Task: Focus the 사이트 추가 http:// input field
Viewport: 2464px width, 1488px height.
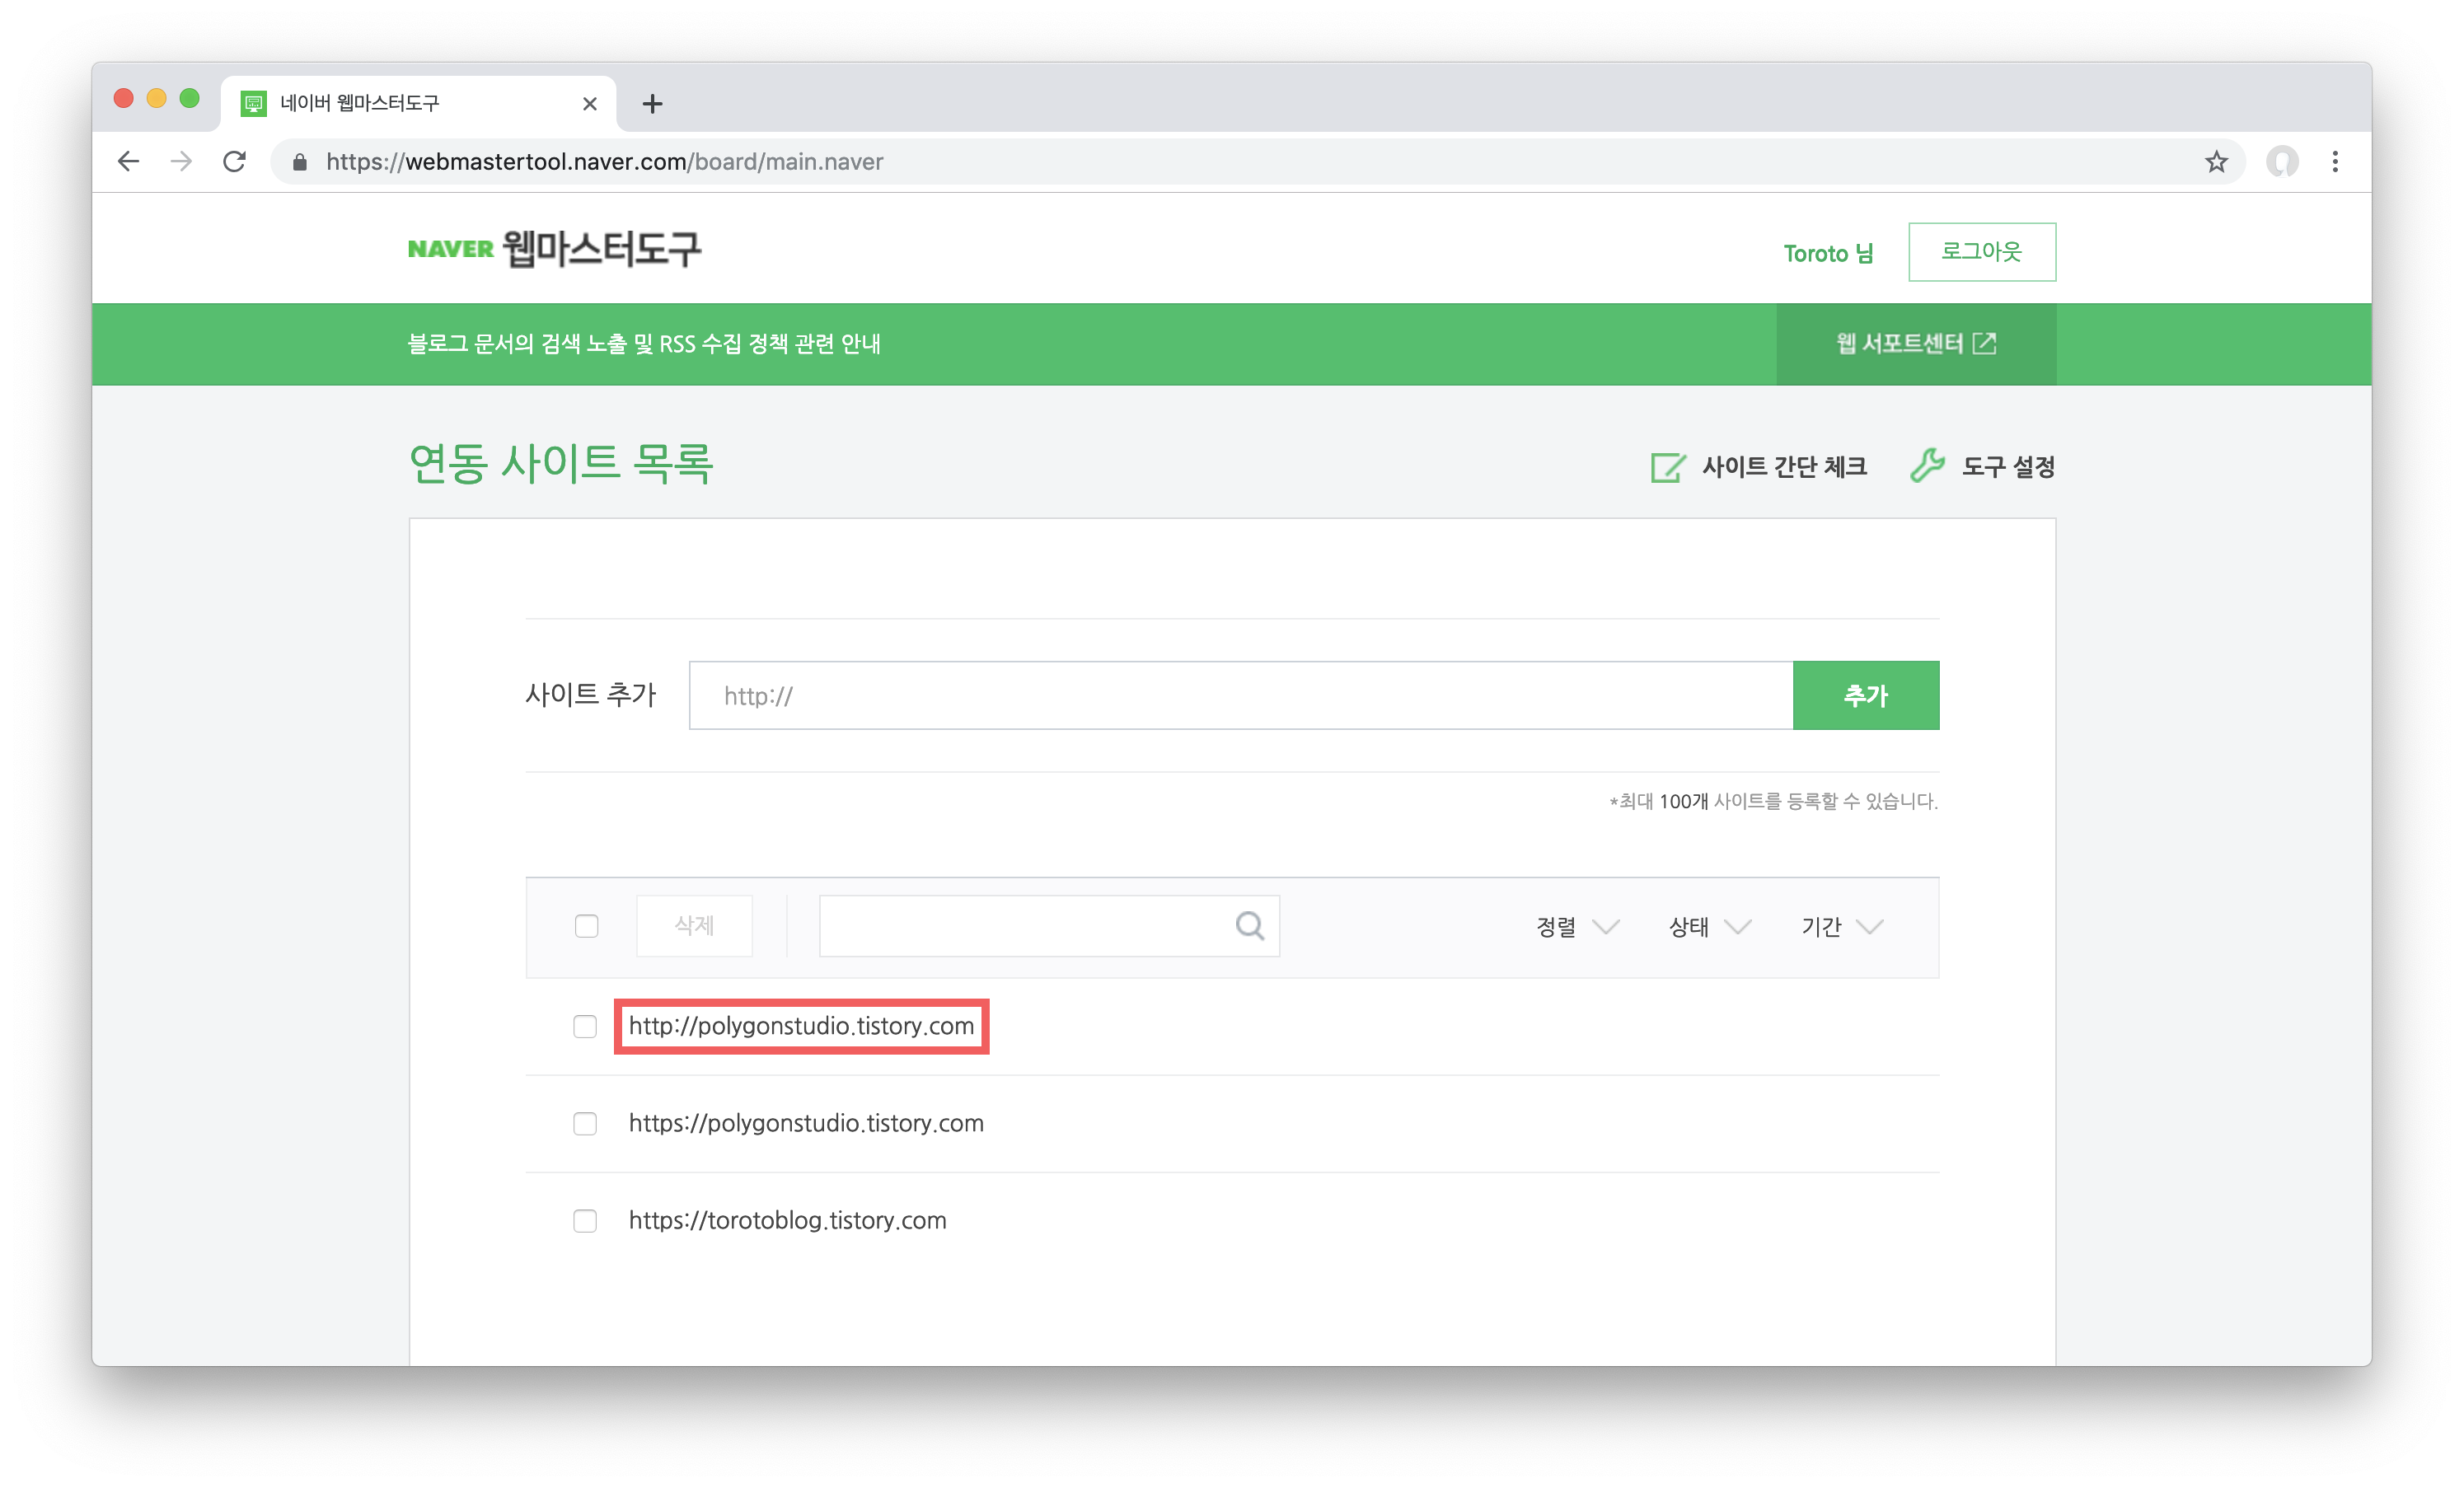Action: (x=1240, y=696)
